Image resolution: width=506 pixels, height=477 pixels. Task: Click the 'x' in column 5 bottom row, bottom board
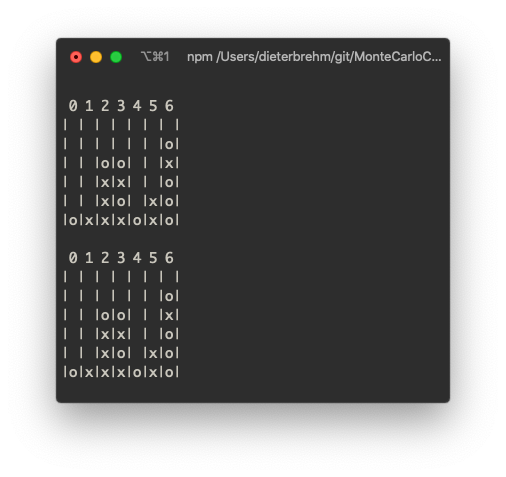(153, 372)
